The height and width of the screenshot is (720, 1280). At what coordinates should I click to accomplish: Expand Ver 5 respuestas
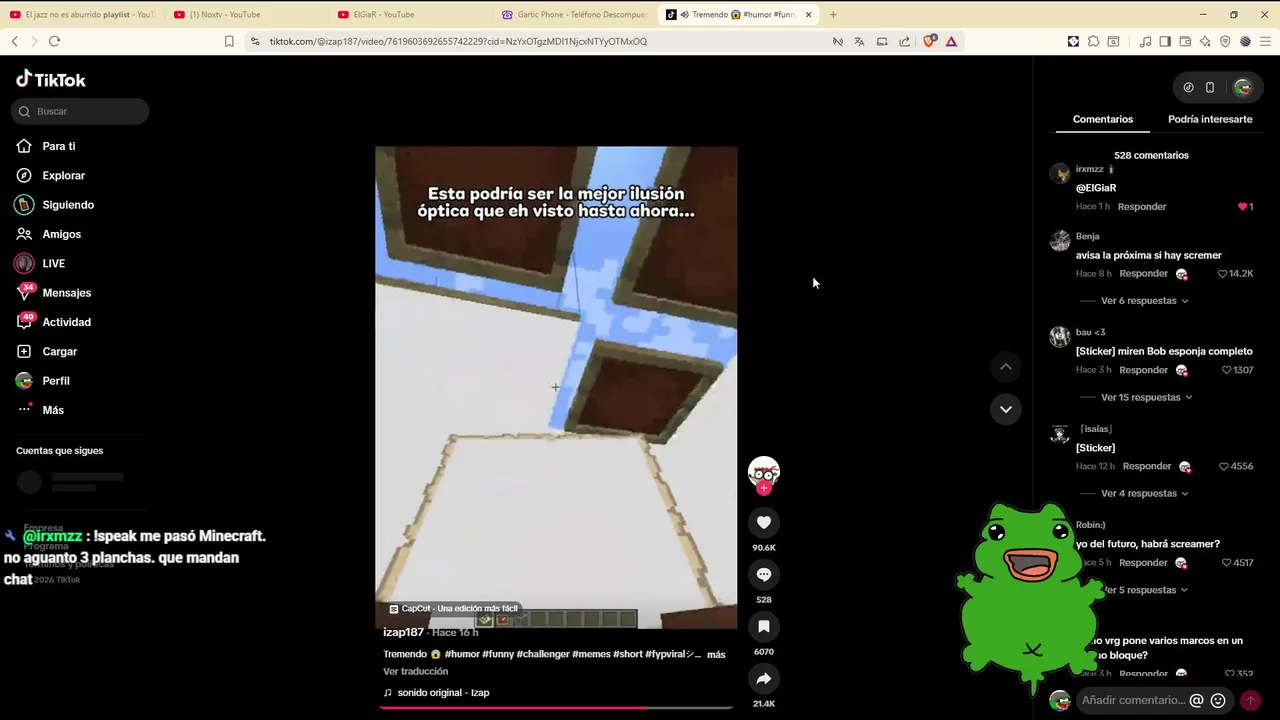click(1144, 590)
